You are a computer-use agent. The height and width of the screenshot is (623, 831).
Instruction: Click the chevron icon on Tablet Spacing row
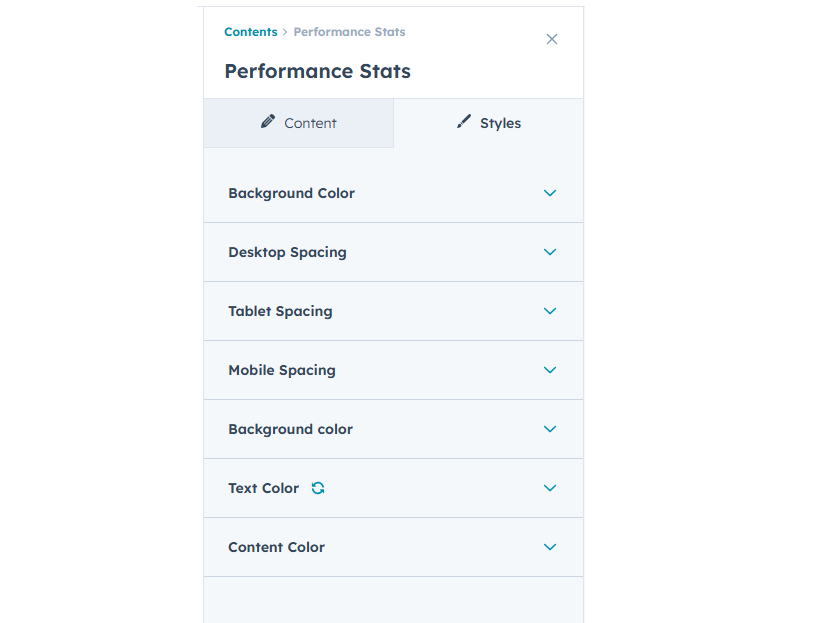pos(549,311)
